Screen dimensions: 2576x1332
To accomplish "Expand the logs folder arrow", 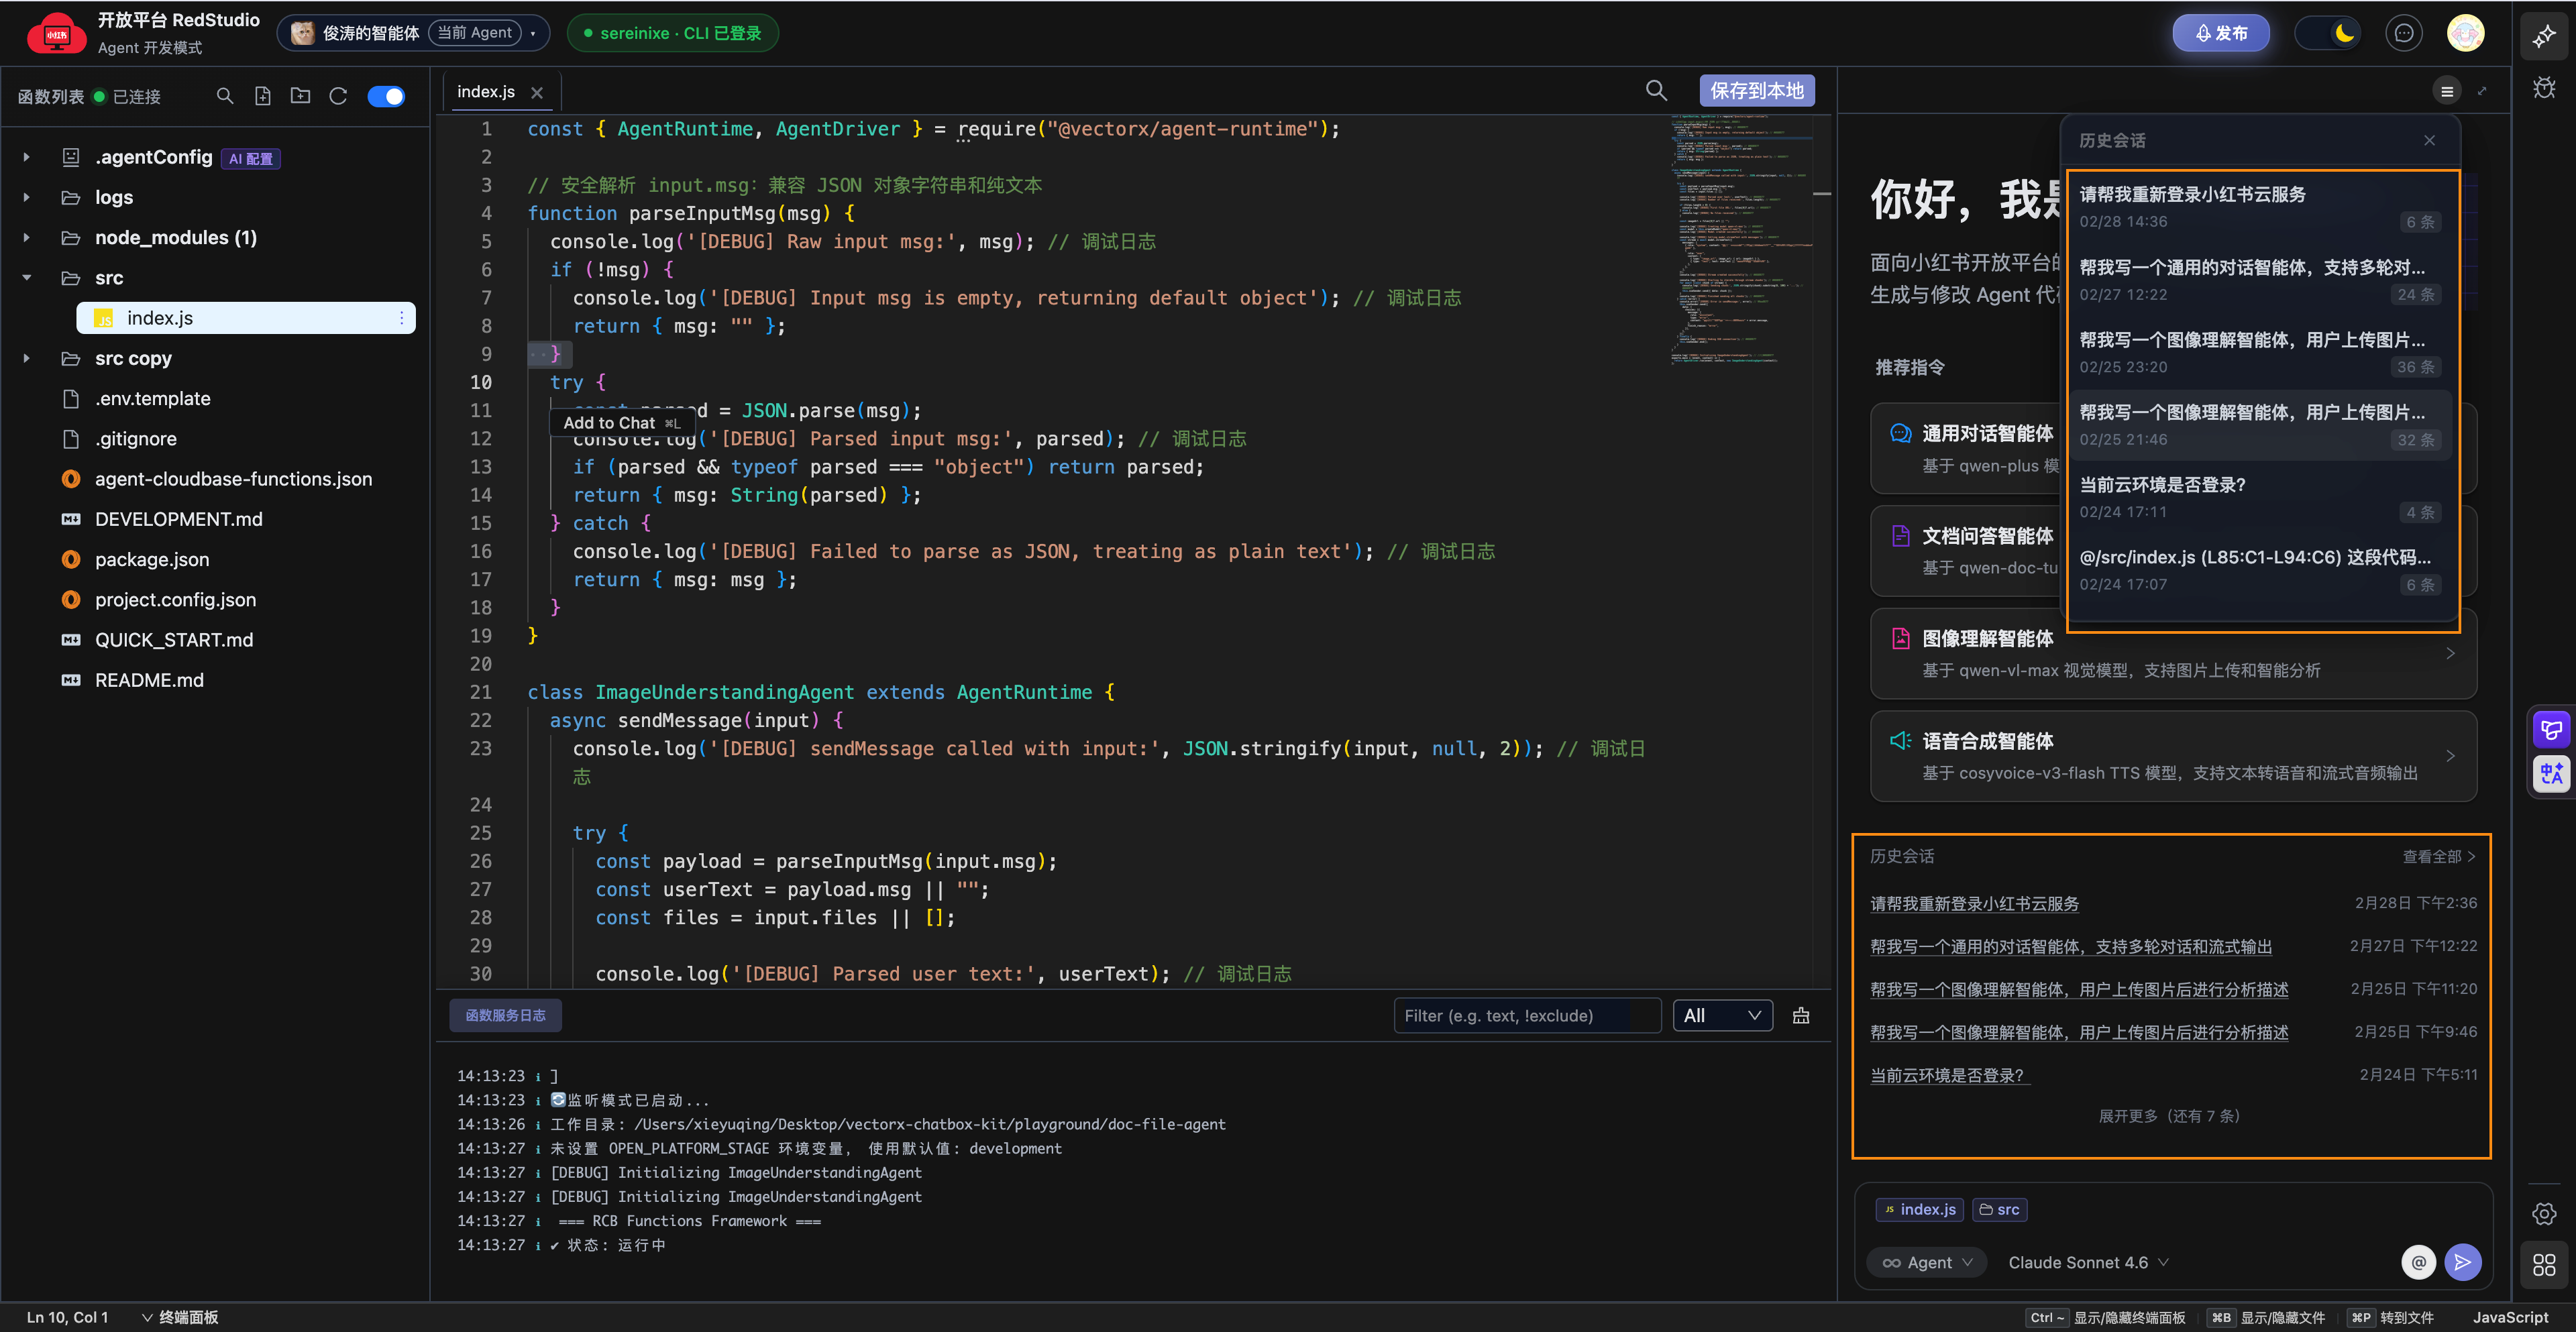I will [x=27, y=197].
